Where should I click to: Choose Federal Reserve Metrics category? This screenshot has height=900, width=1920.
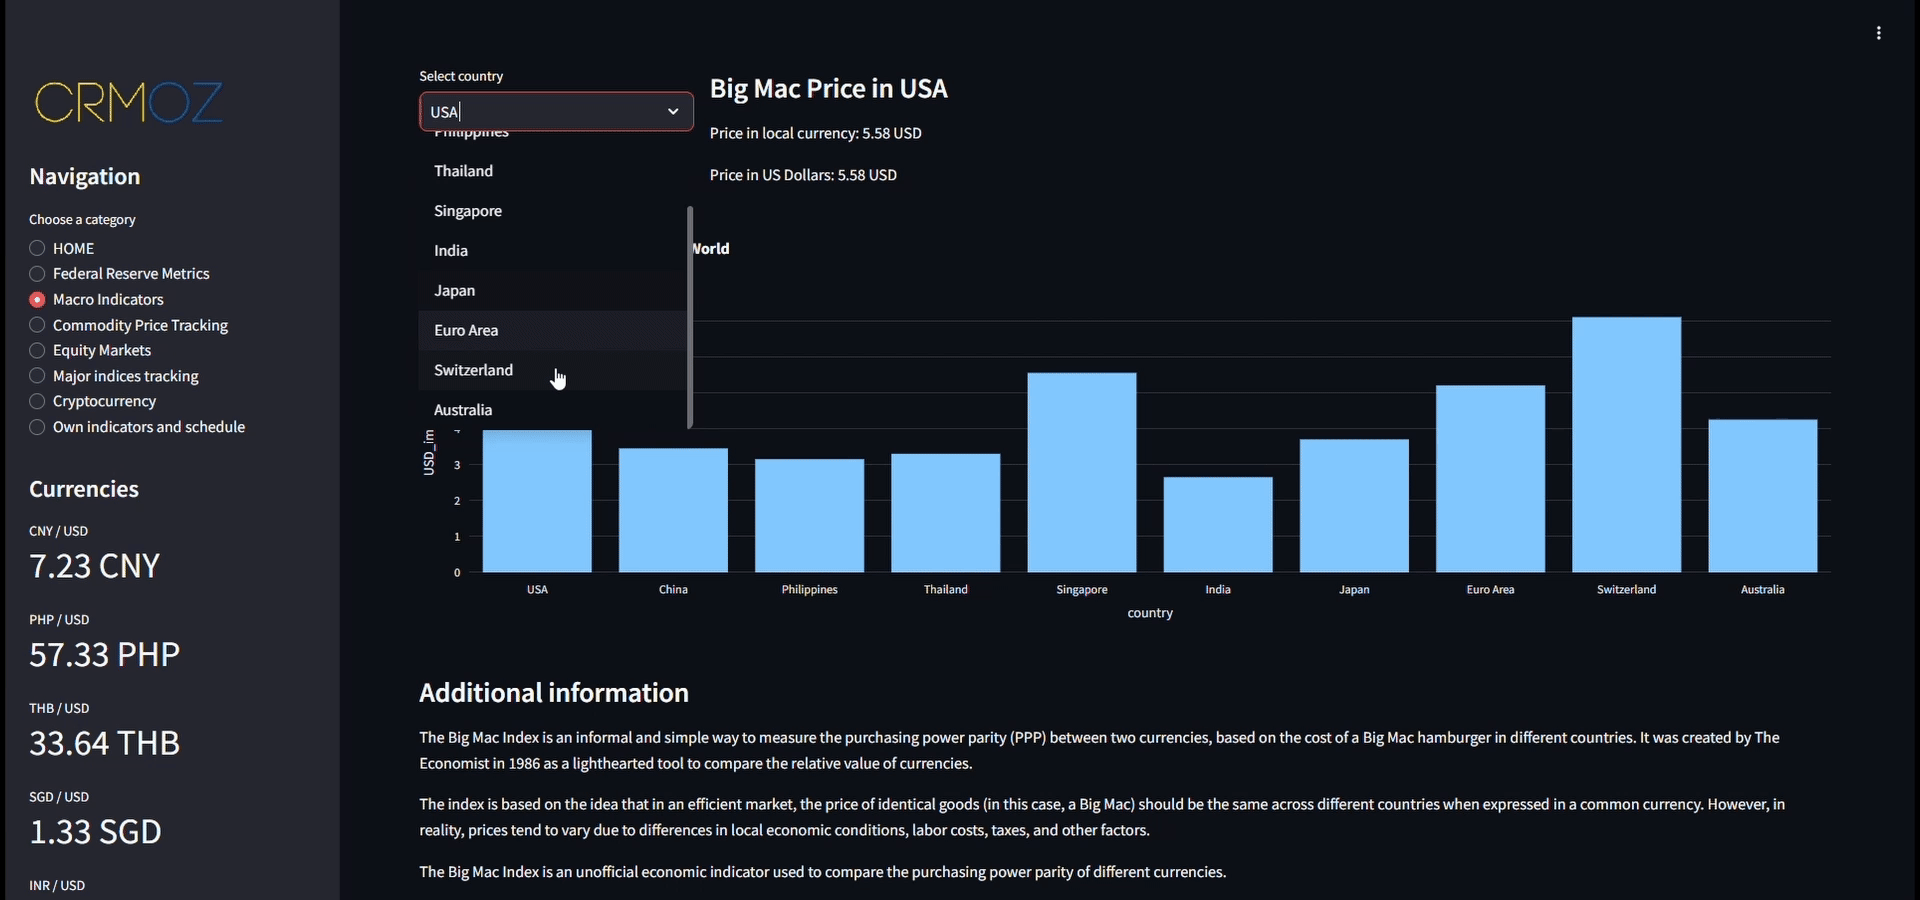tap(38, 274)
